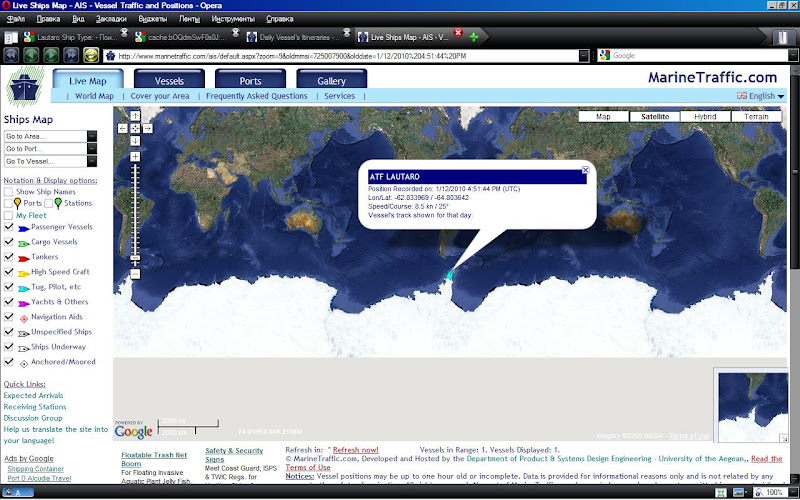Close the Live Ships Map tab
This screenshot has width=800, height=500.
[x=458, y=33]
